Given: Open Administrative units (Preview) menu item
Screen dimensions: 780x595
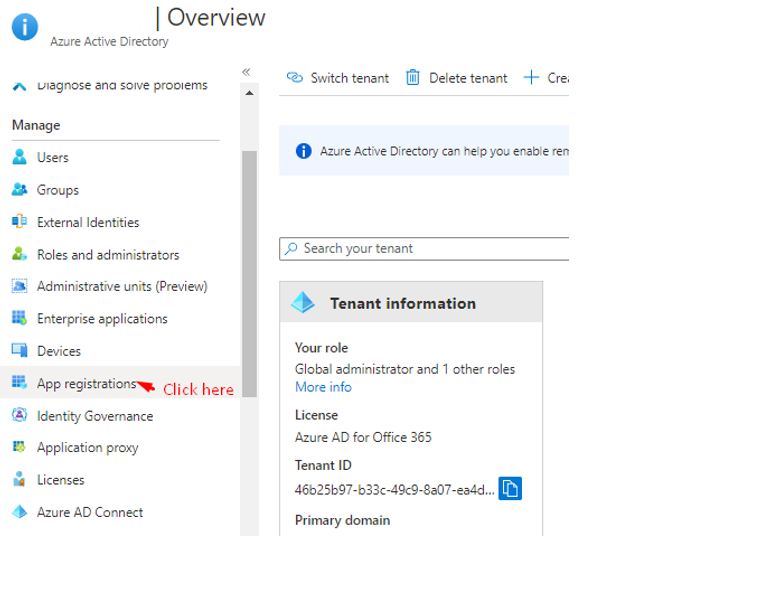Looking at the screenshot, I should [x=121, y=286].
